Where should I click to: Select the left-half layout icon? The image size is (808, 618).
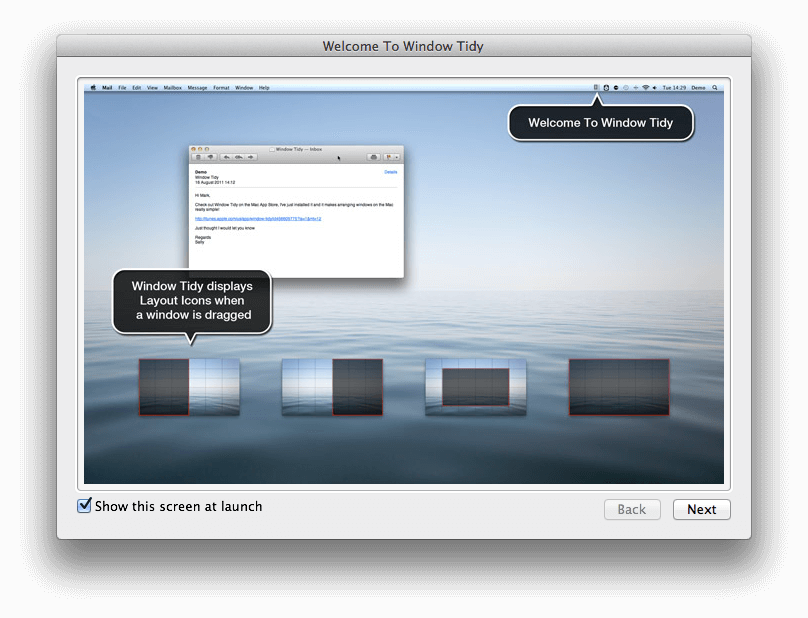click(189, 387)
